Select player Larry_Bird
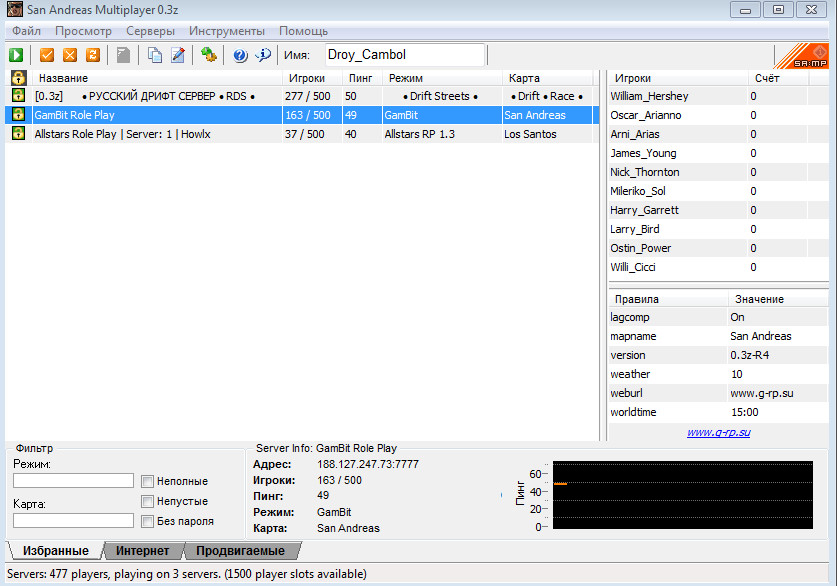 718,229
